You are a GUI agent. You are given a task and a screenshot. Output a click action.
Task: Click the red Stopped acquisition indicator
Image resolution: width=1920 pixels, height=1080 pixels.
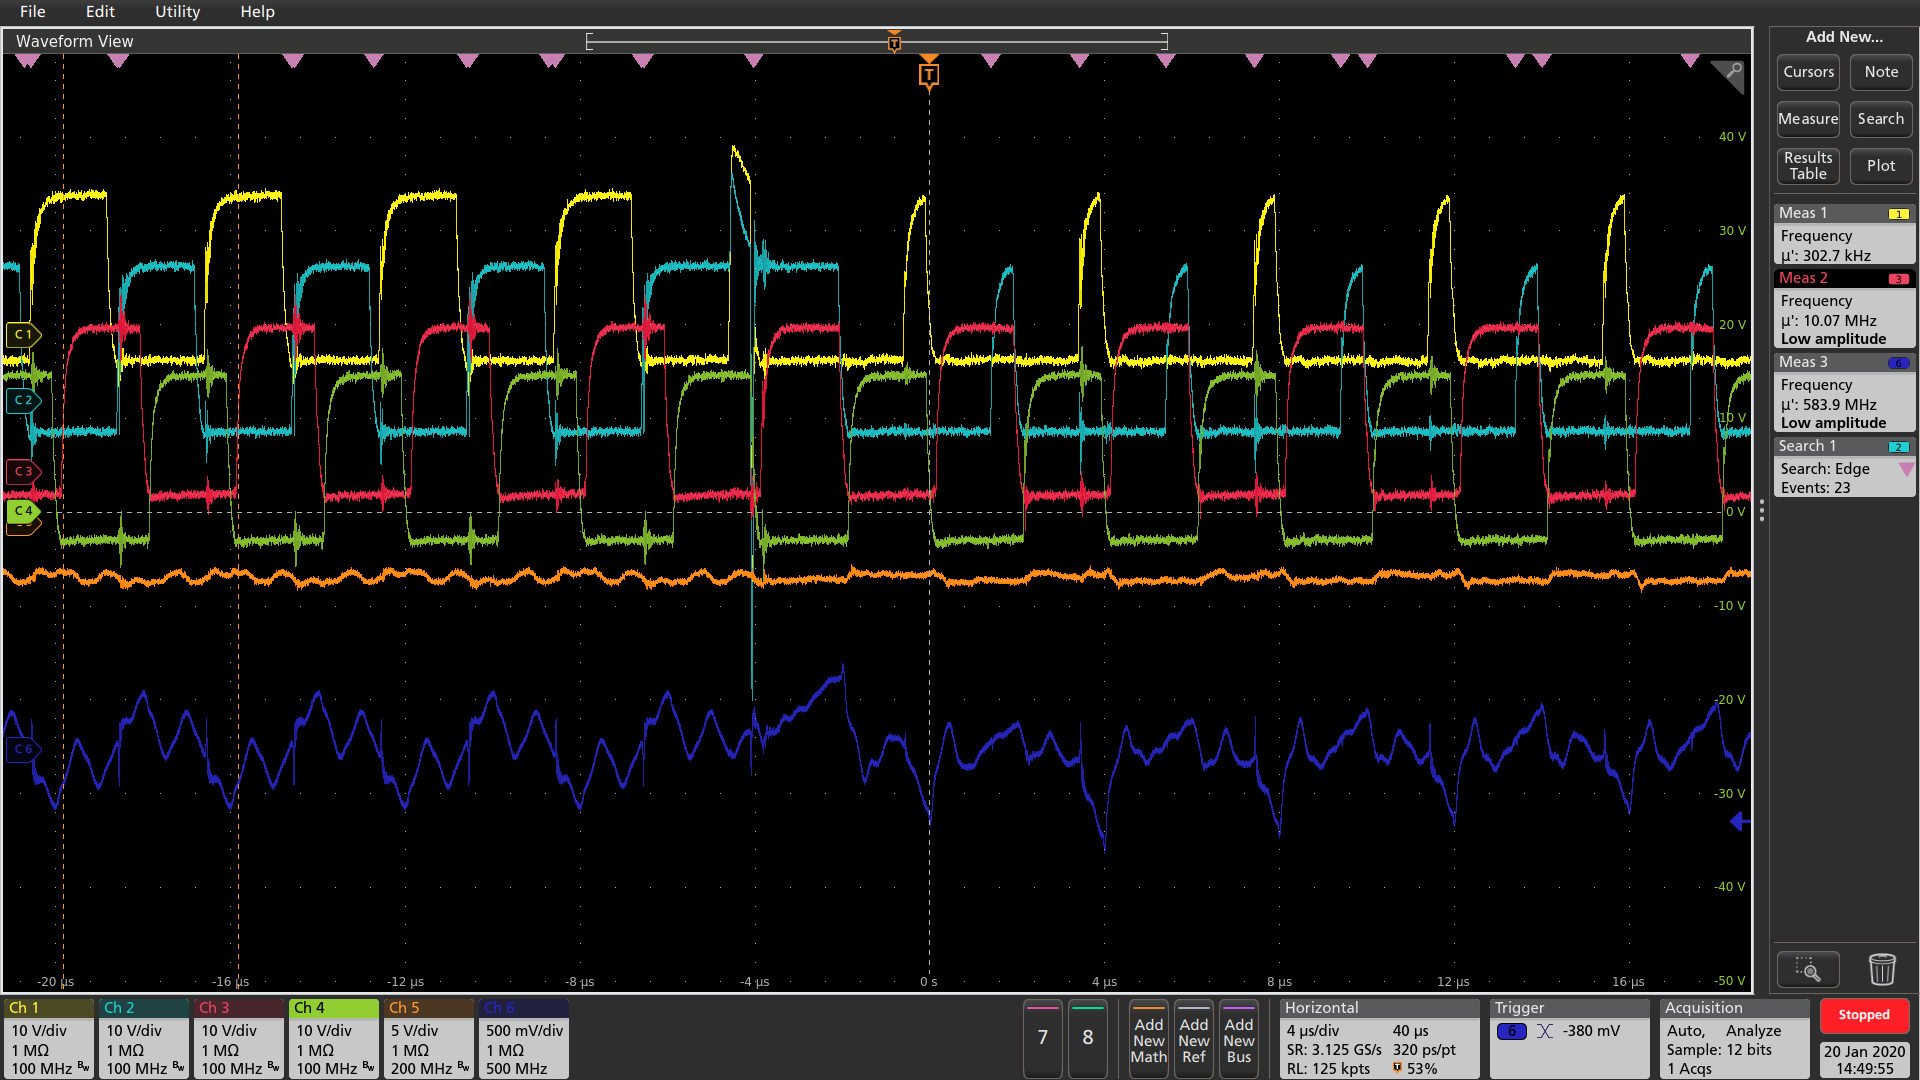click(1864, 1015)
